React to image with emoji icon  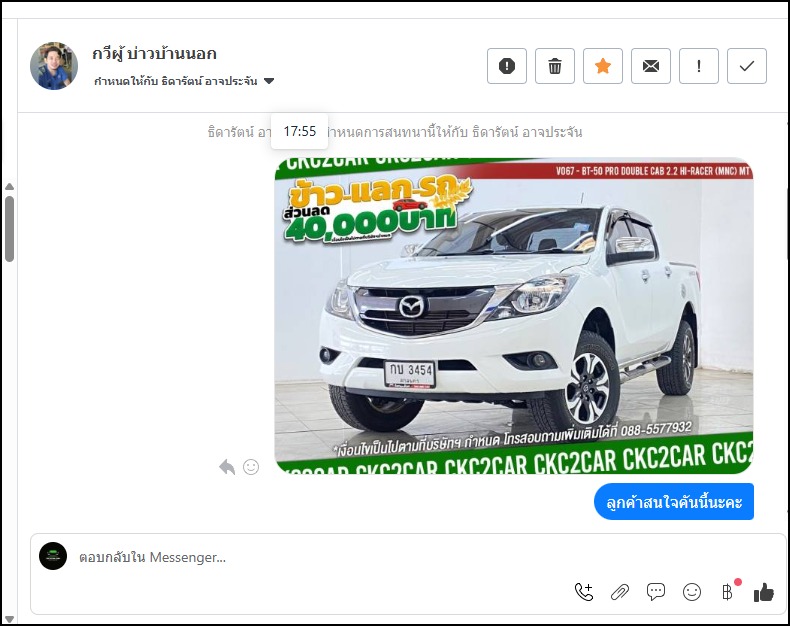(251, 467)
